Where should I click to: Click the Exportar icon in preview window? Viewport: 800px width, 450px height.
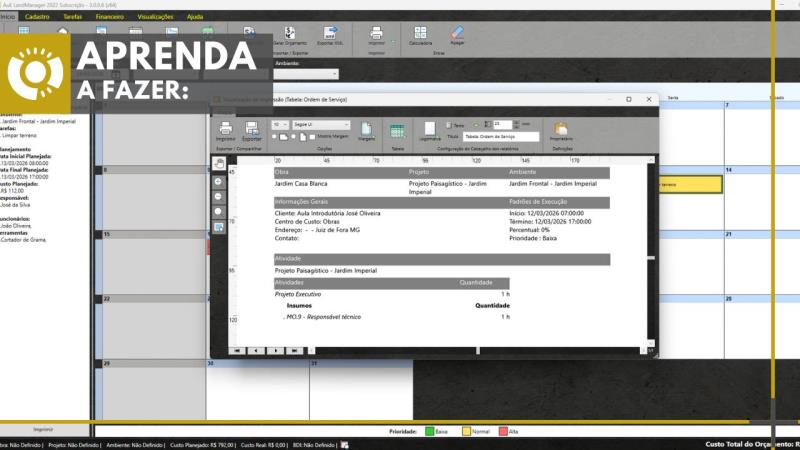[251, 129]
